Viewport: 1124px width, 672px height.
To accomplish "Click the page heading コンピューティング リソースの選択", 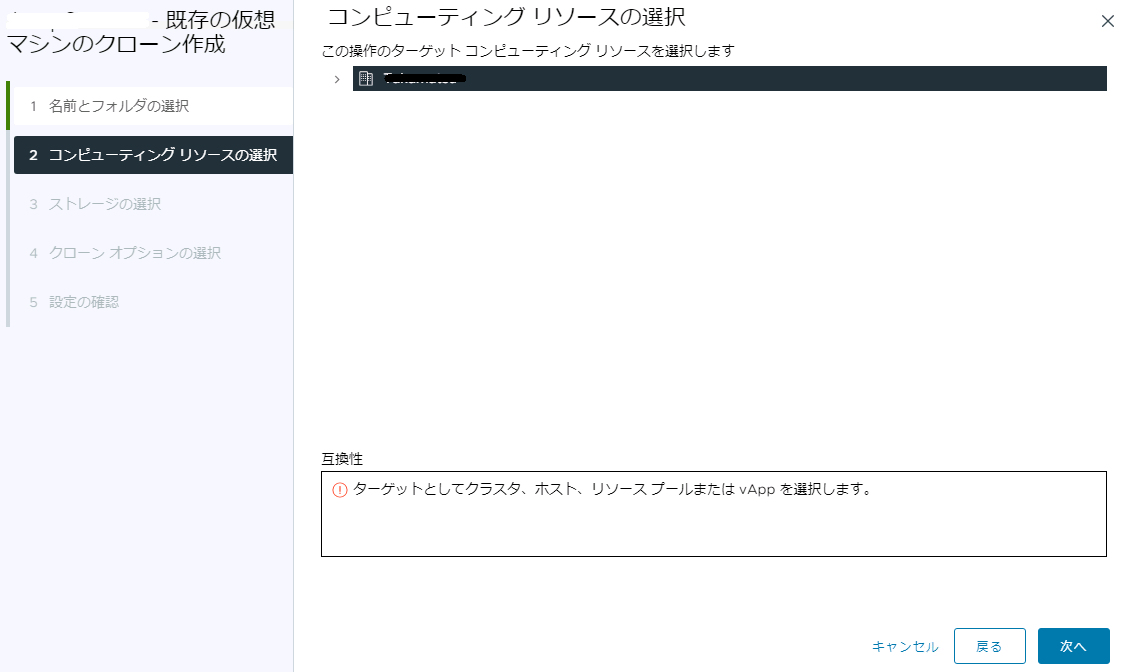I will click(x=506, y=16).
